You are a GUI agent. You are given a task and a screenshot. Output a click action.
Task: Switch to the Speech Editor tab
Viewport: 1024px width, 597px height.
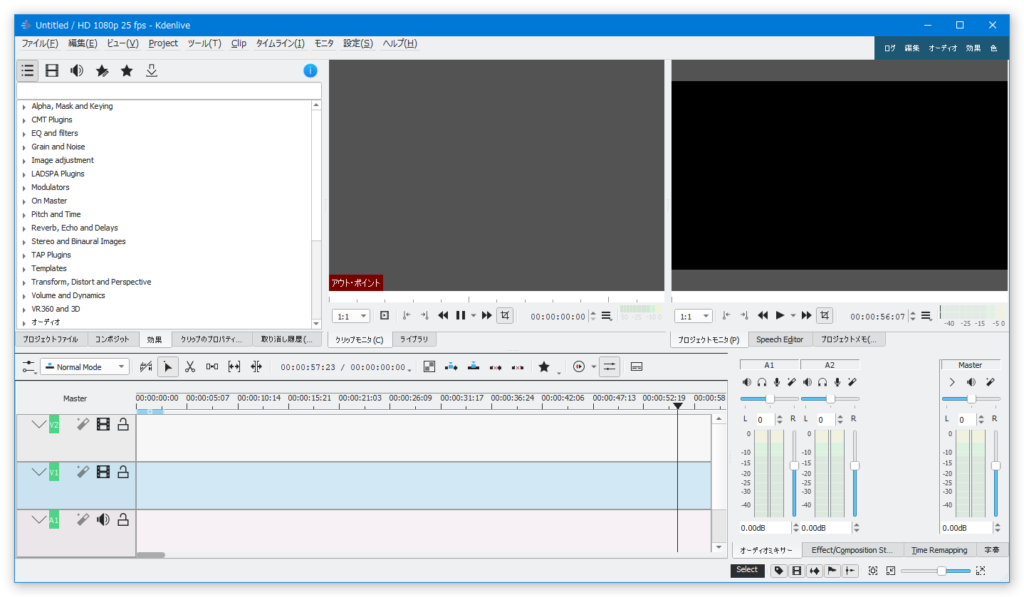(x=779, y=340)
